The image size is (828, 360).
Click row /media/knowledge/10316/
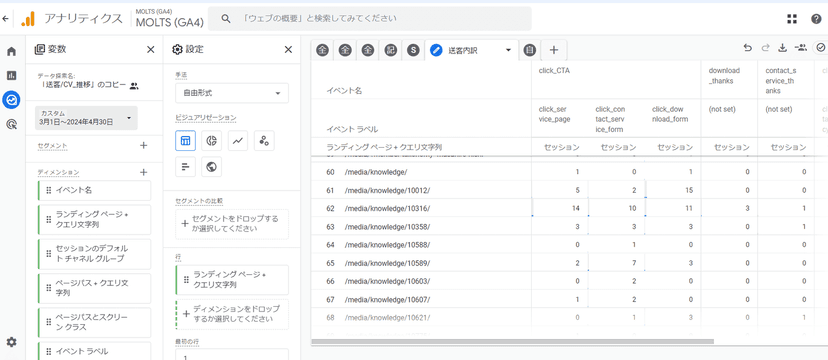[569, 209]
